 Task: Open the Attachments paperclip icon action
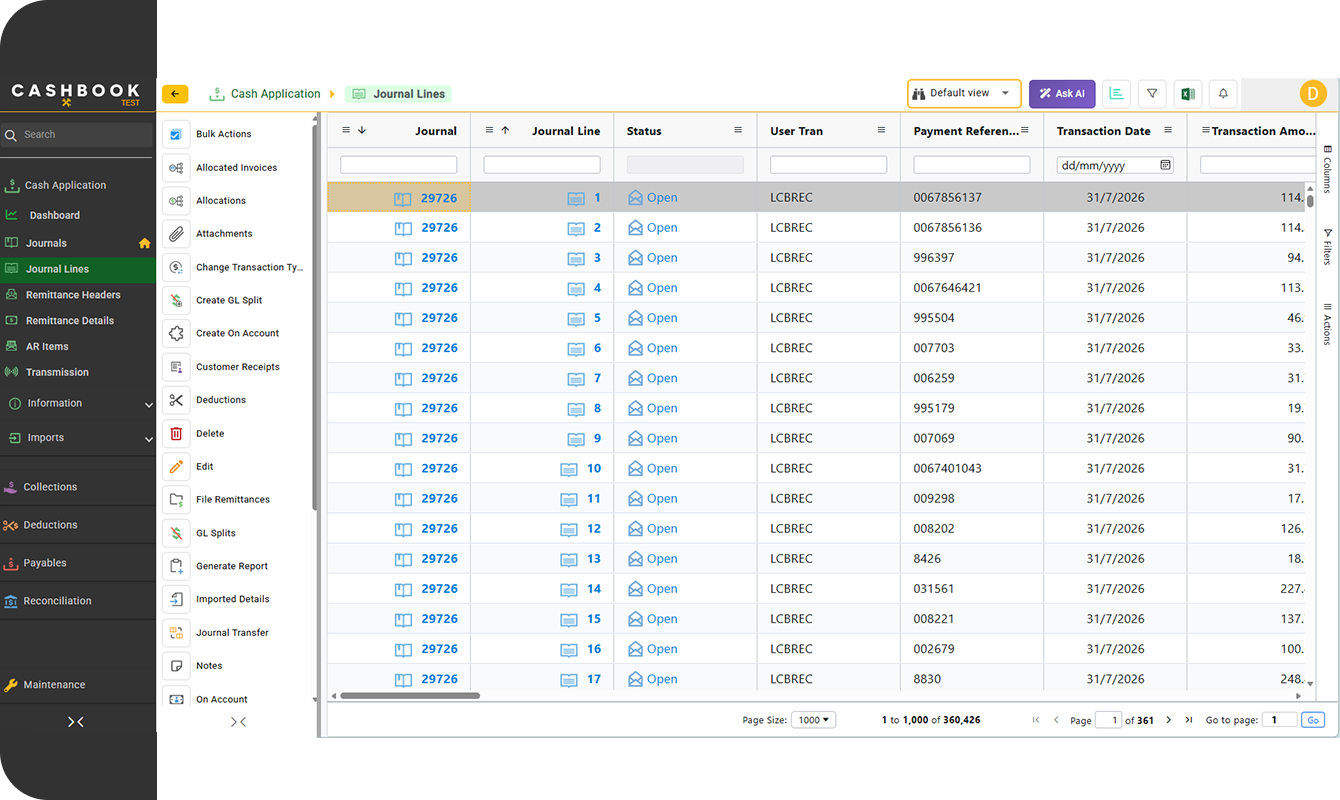click(176, 234)
